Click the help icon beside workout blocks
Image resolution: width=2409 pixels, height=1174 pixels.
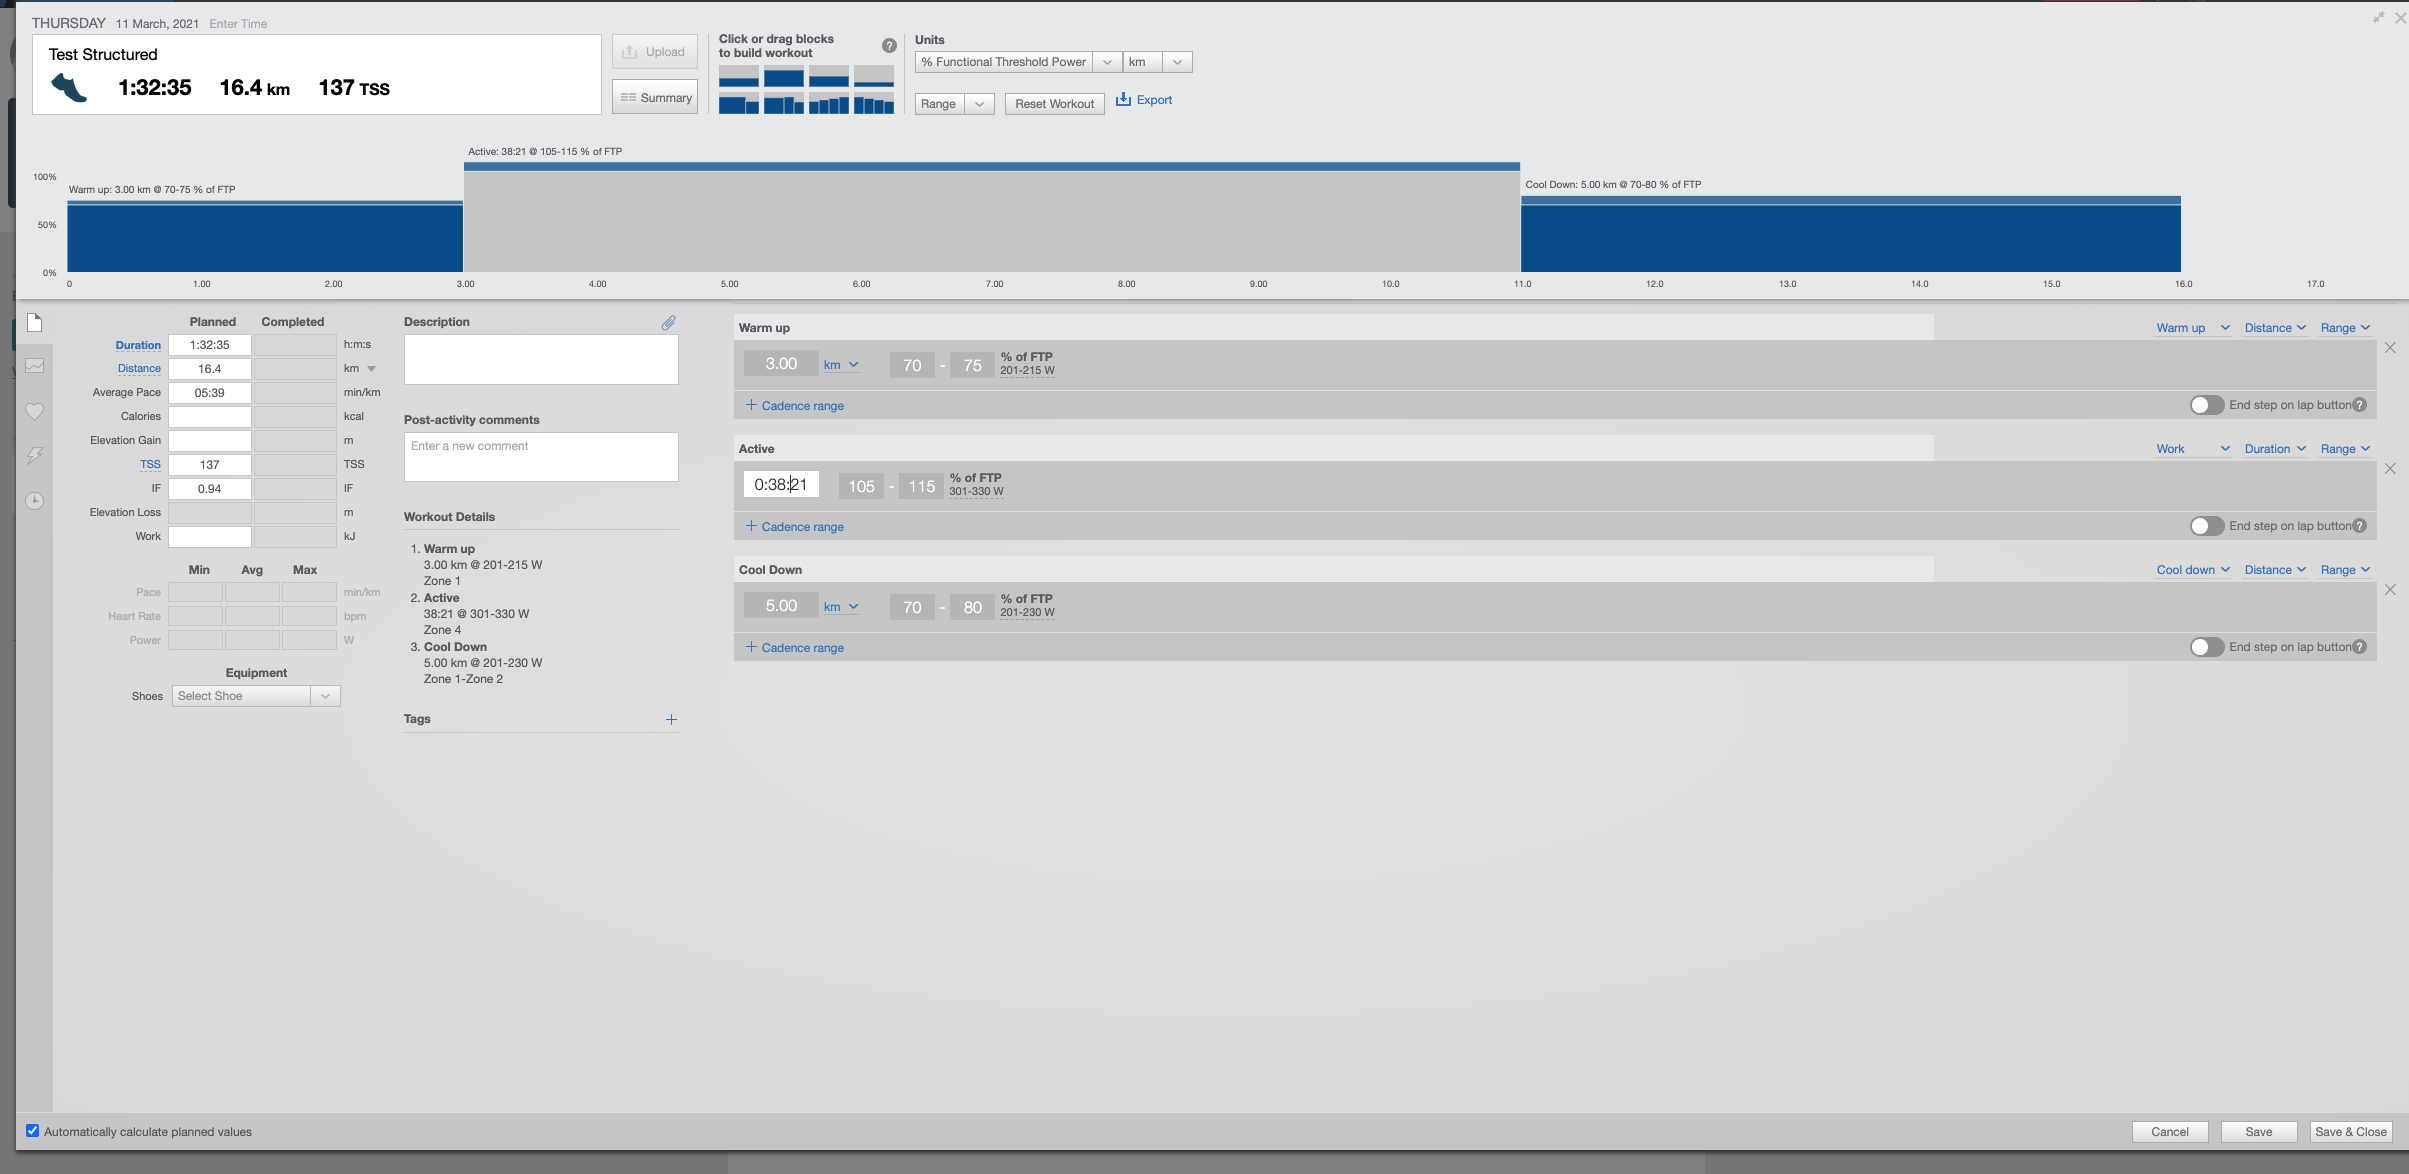pos(889,46)
